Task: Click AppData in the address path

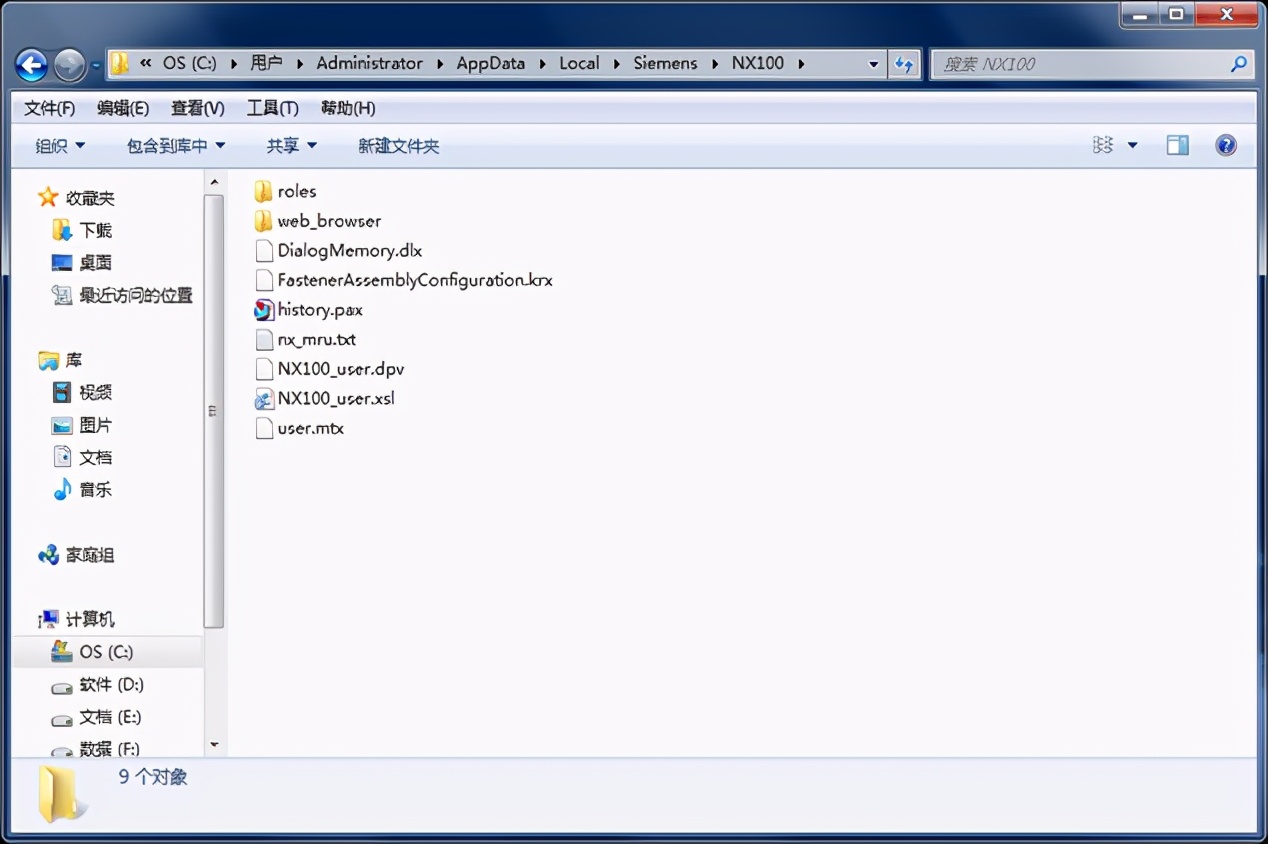Action: tap(491, 63)
